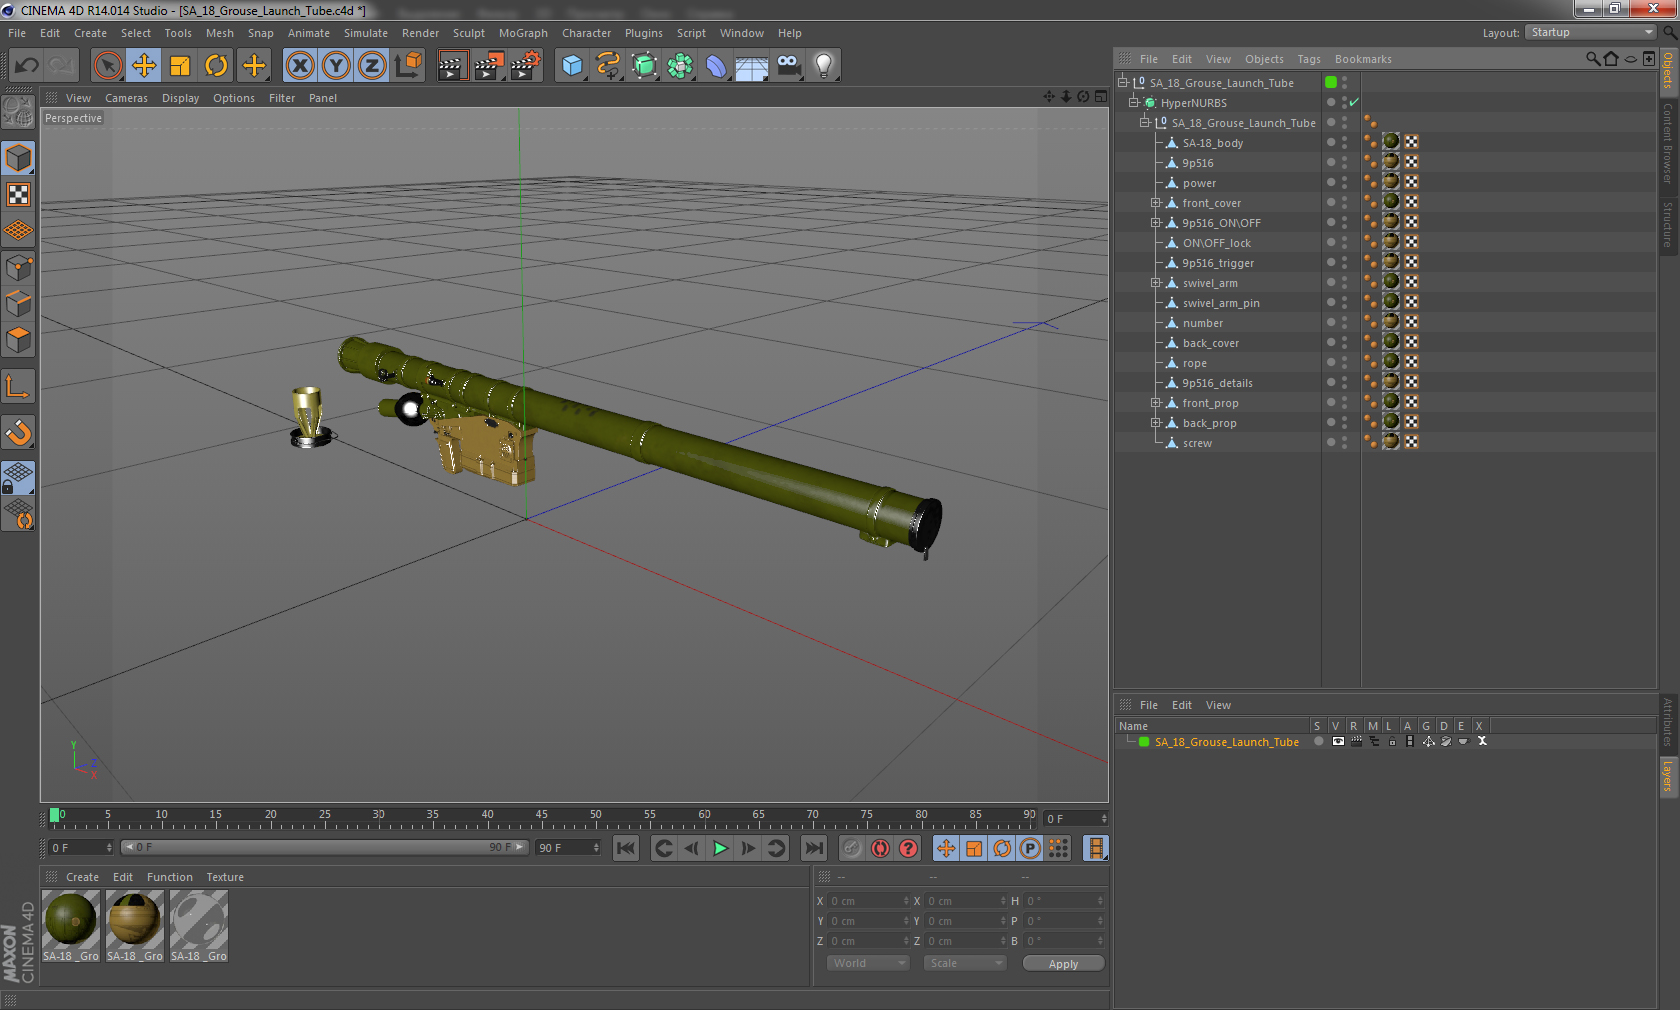Render active view clapperboard icon

click(453, 66)
